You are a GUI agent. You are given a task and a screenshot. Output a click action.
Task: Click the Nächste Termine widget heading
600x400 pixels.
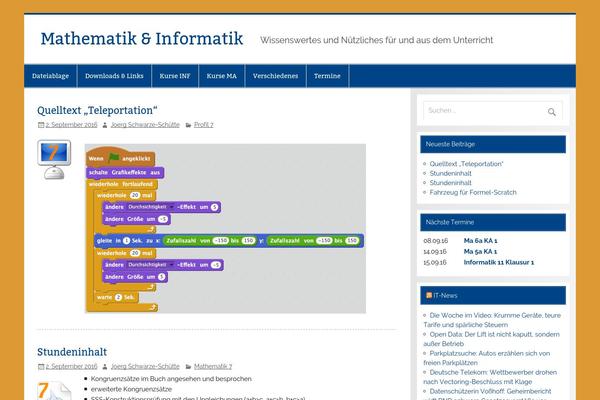[x=493, y=222]
